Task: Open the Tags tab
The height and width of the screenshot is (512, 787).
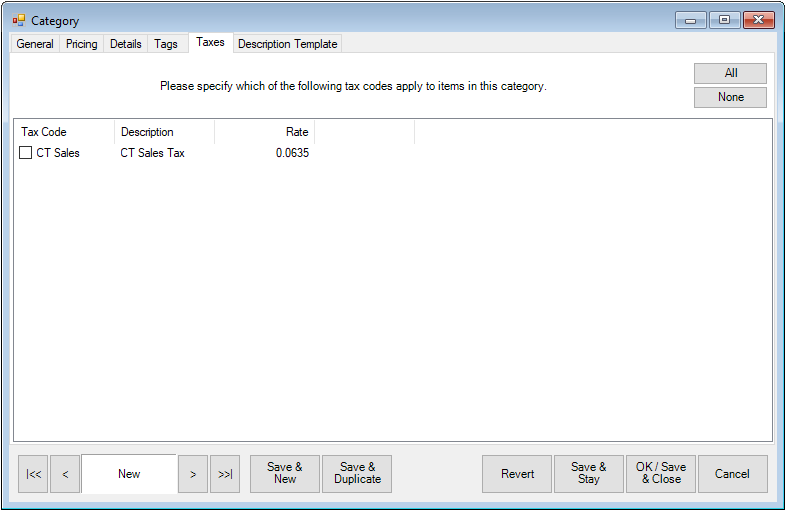Action: (166, 44)
